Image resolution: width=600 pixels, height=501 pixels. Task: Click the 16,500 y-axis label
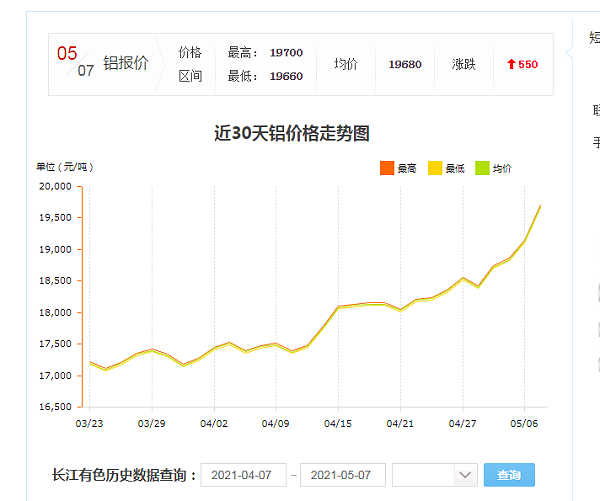55,407
